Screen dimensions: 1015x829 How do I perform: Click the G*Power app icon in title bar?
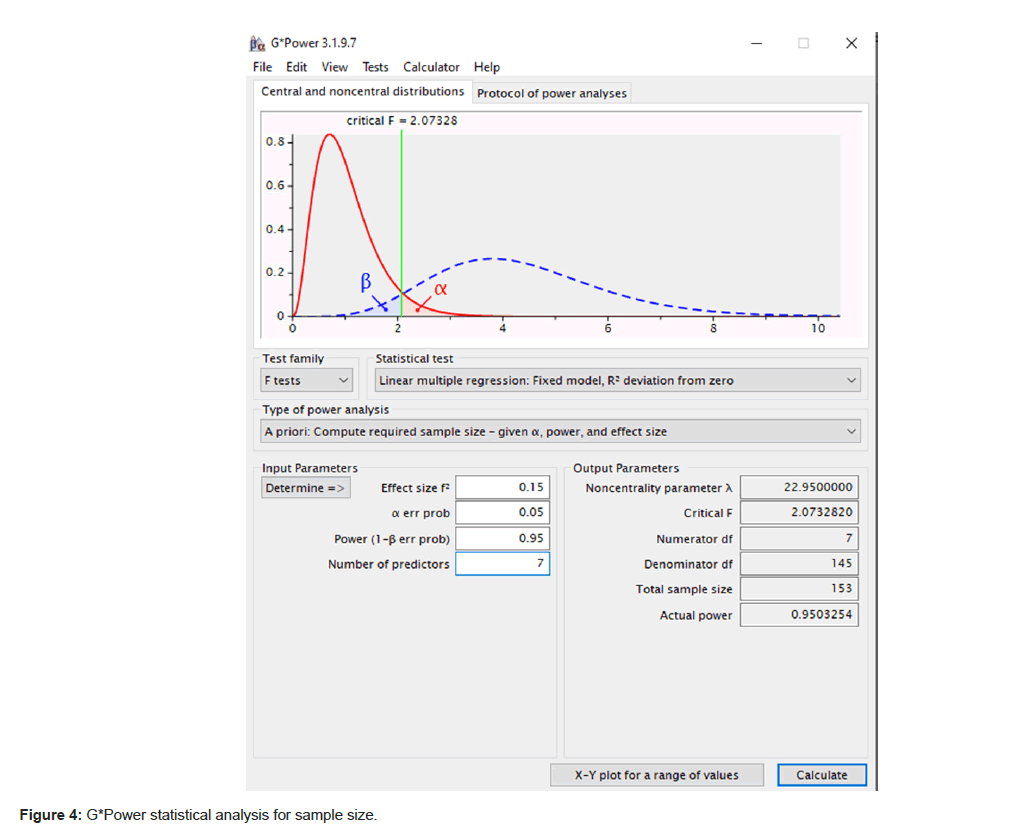[x=257, y=43]
